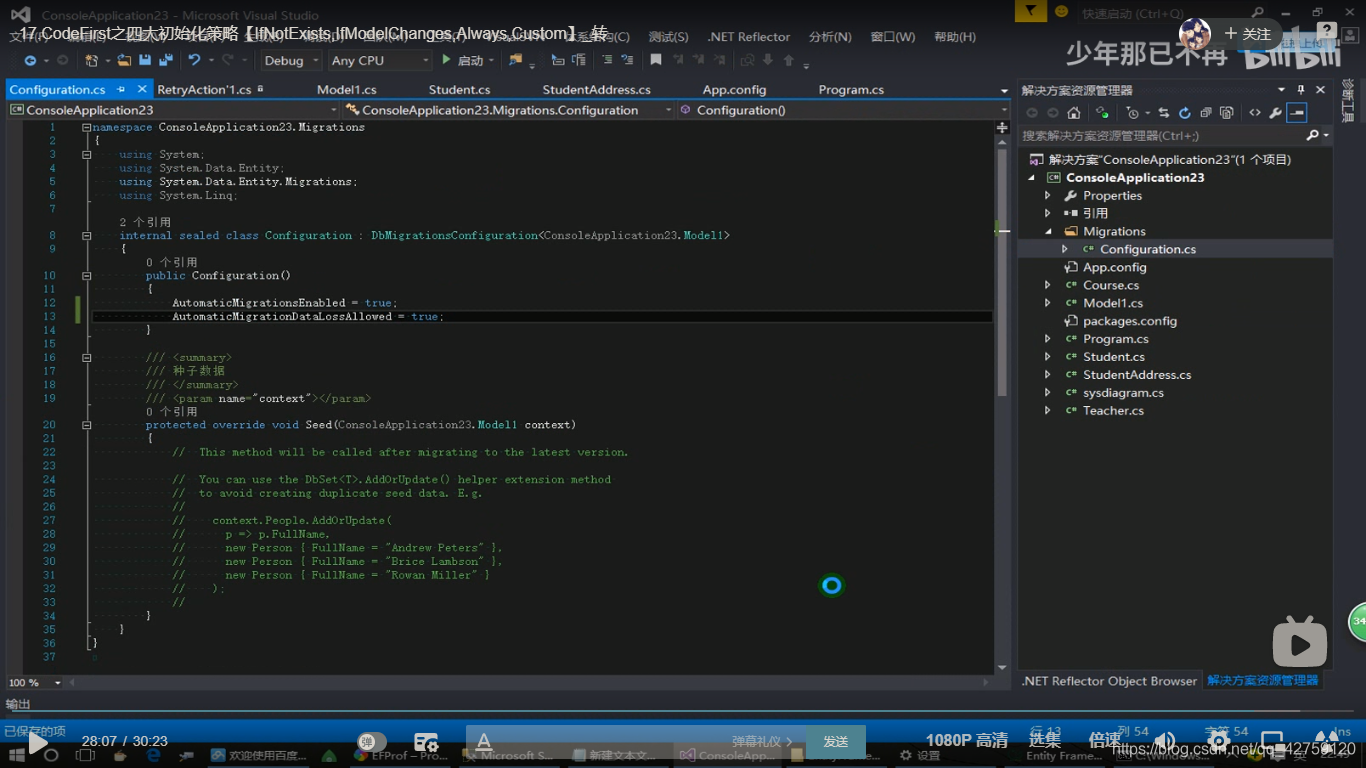The image size is (1366, 768).
Task: Click the Collapse All icon in Solution Explorer
Action: [1206, 113]
